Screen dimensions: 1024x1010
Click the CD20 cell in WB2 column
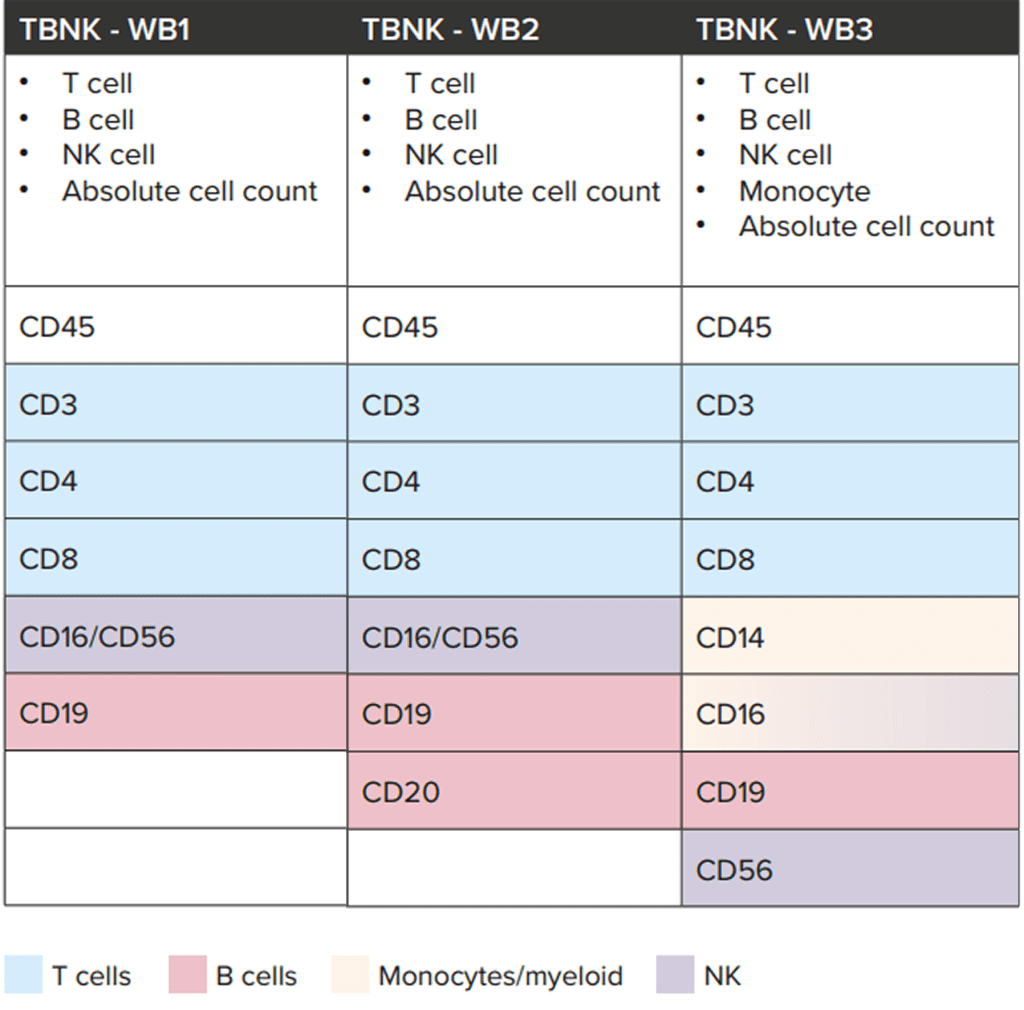click(514, 792)
